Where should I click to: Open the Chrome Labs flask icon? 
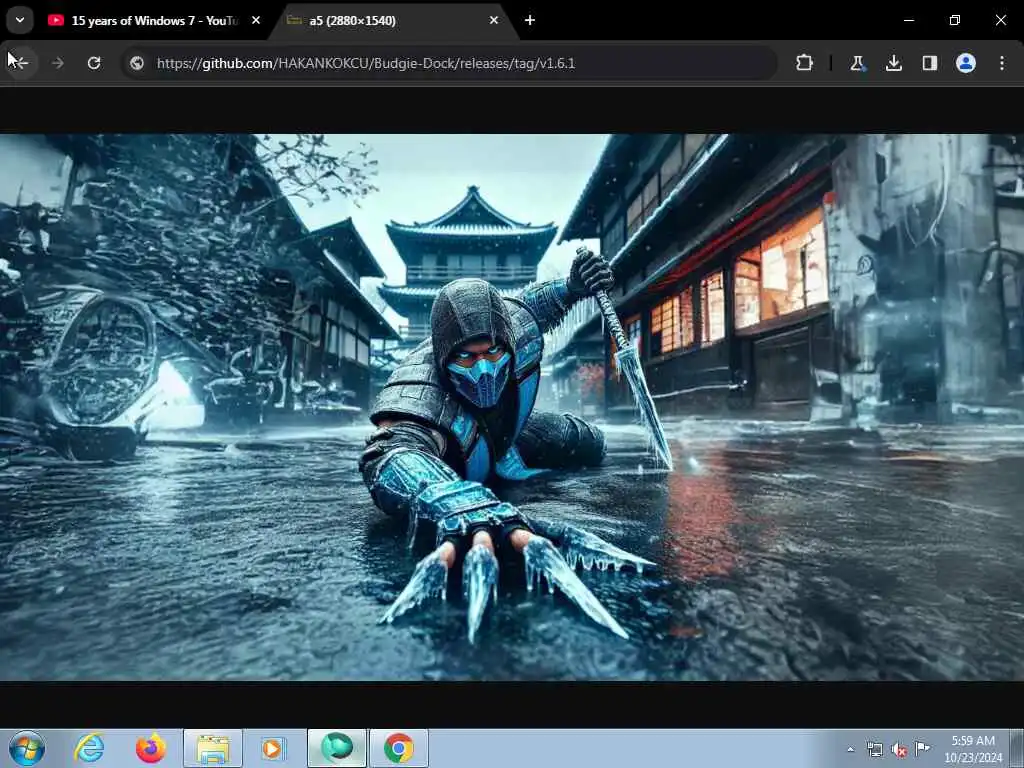pos(857,63)
